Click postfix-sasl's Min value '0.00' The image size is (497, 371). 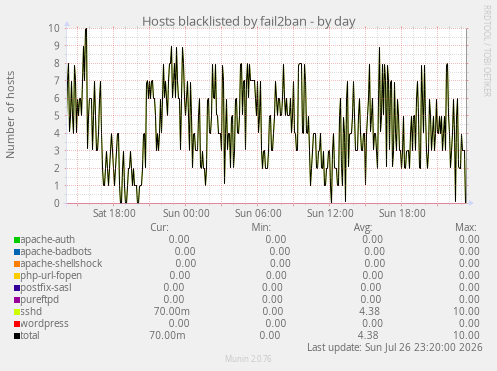coord(272,288)
